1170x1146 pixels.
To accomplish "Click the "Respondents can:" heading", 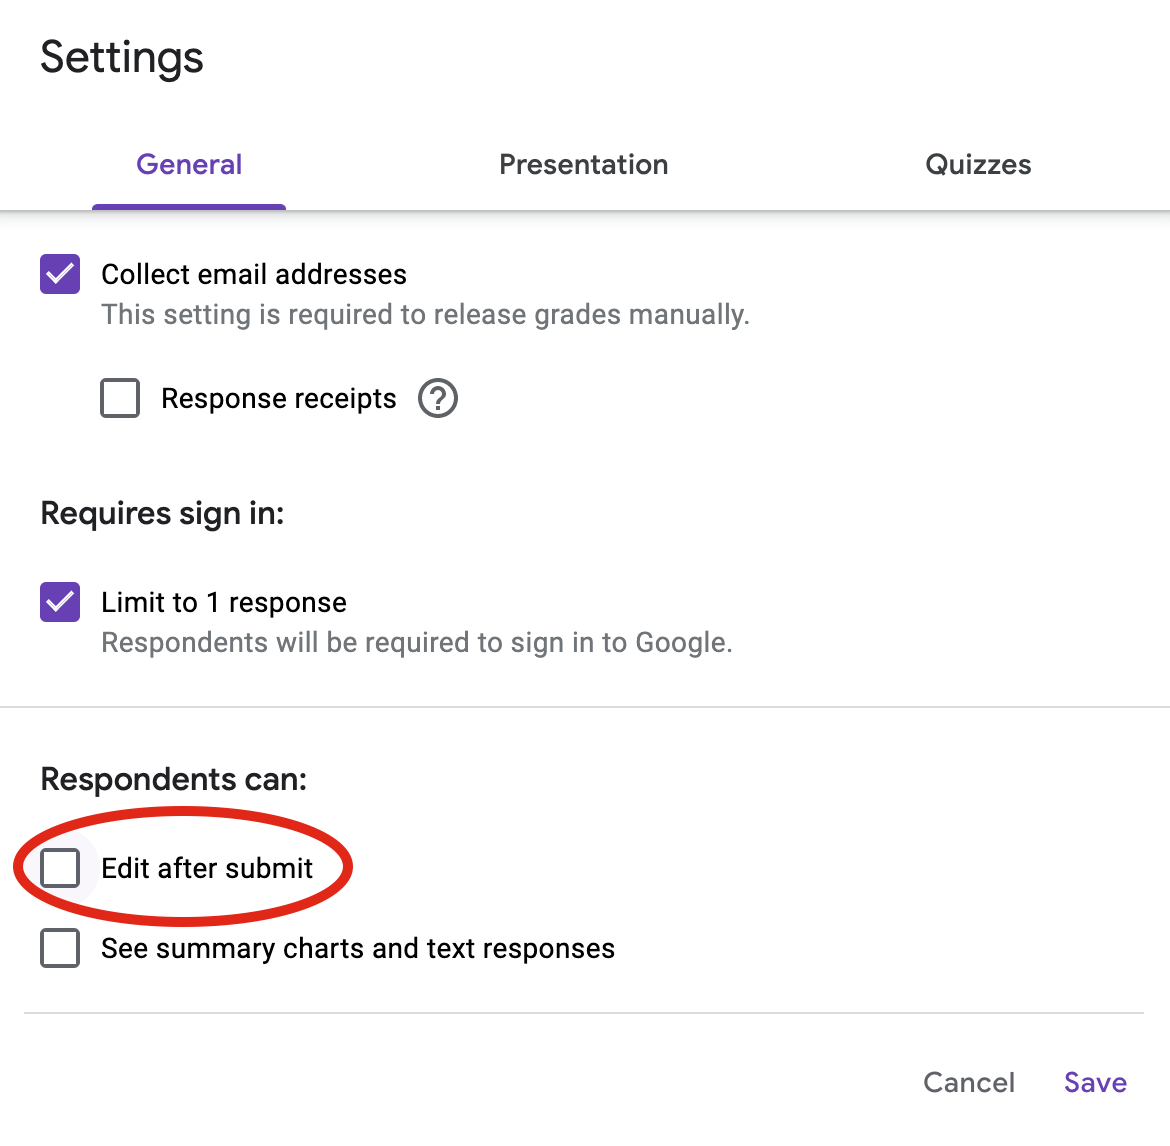I will coord(174,779).
